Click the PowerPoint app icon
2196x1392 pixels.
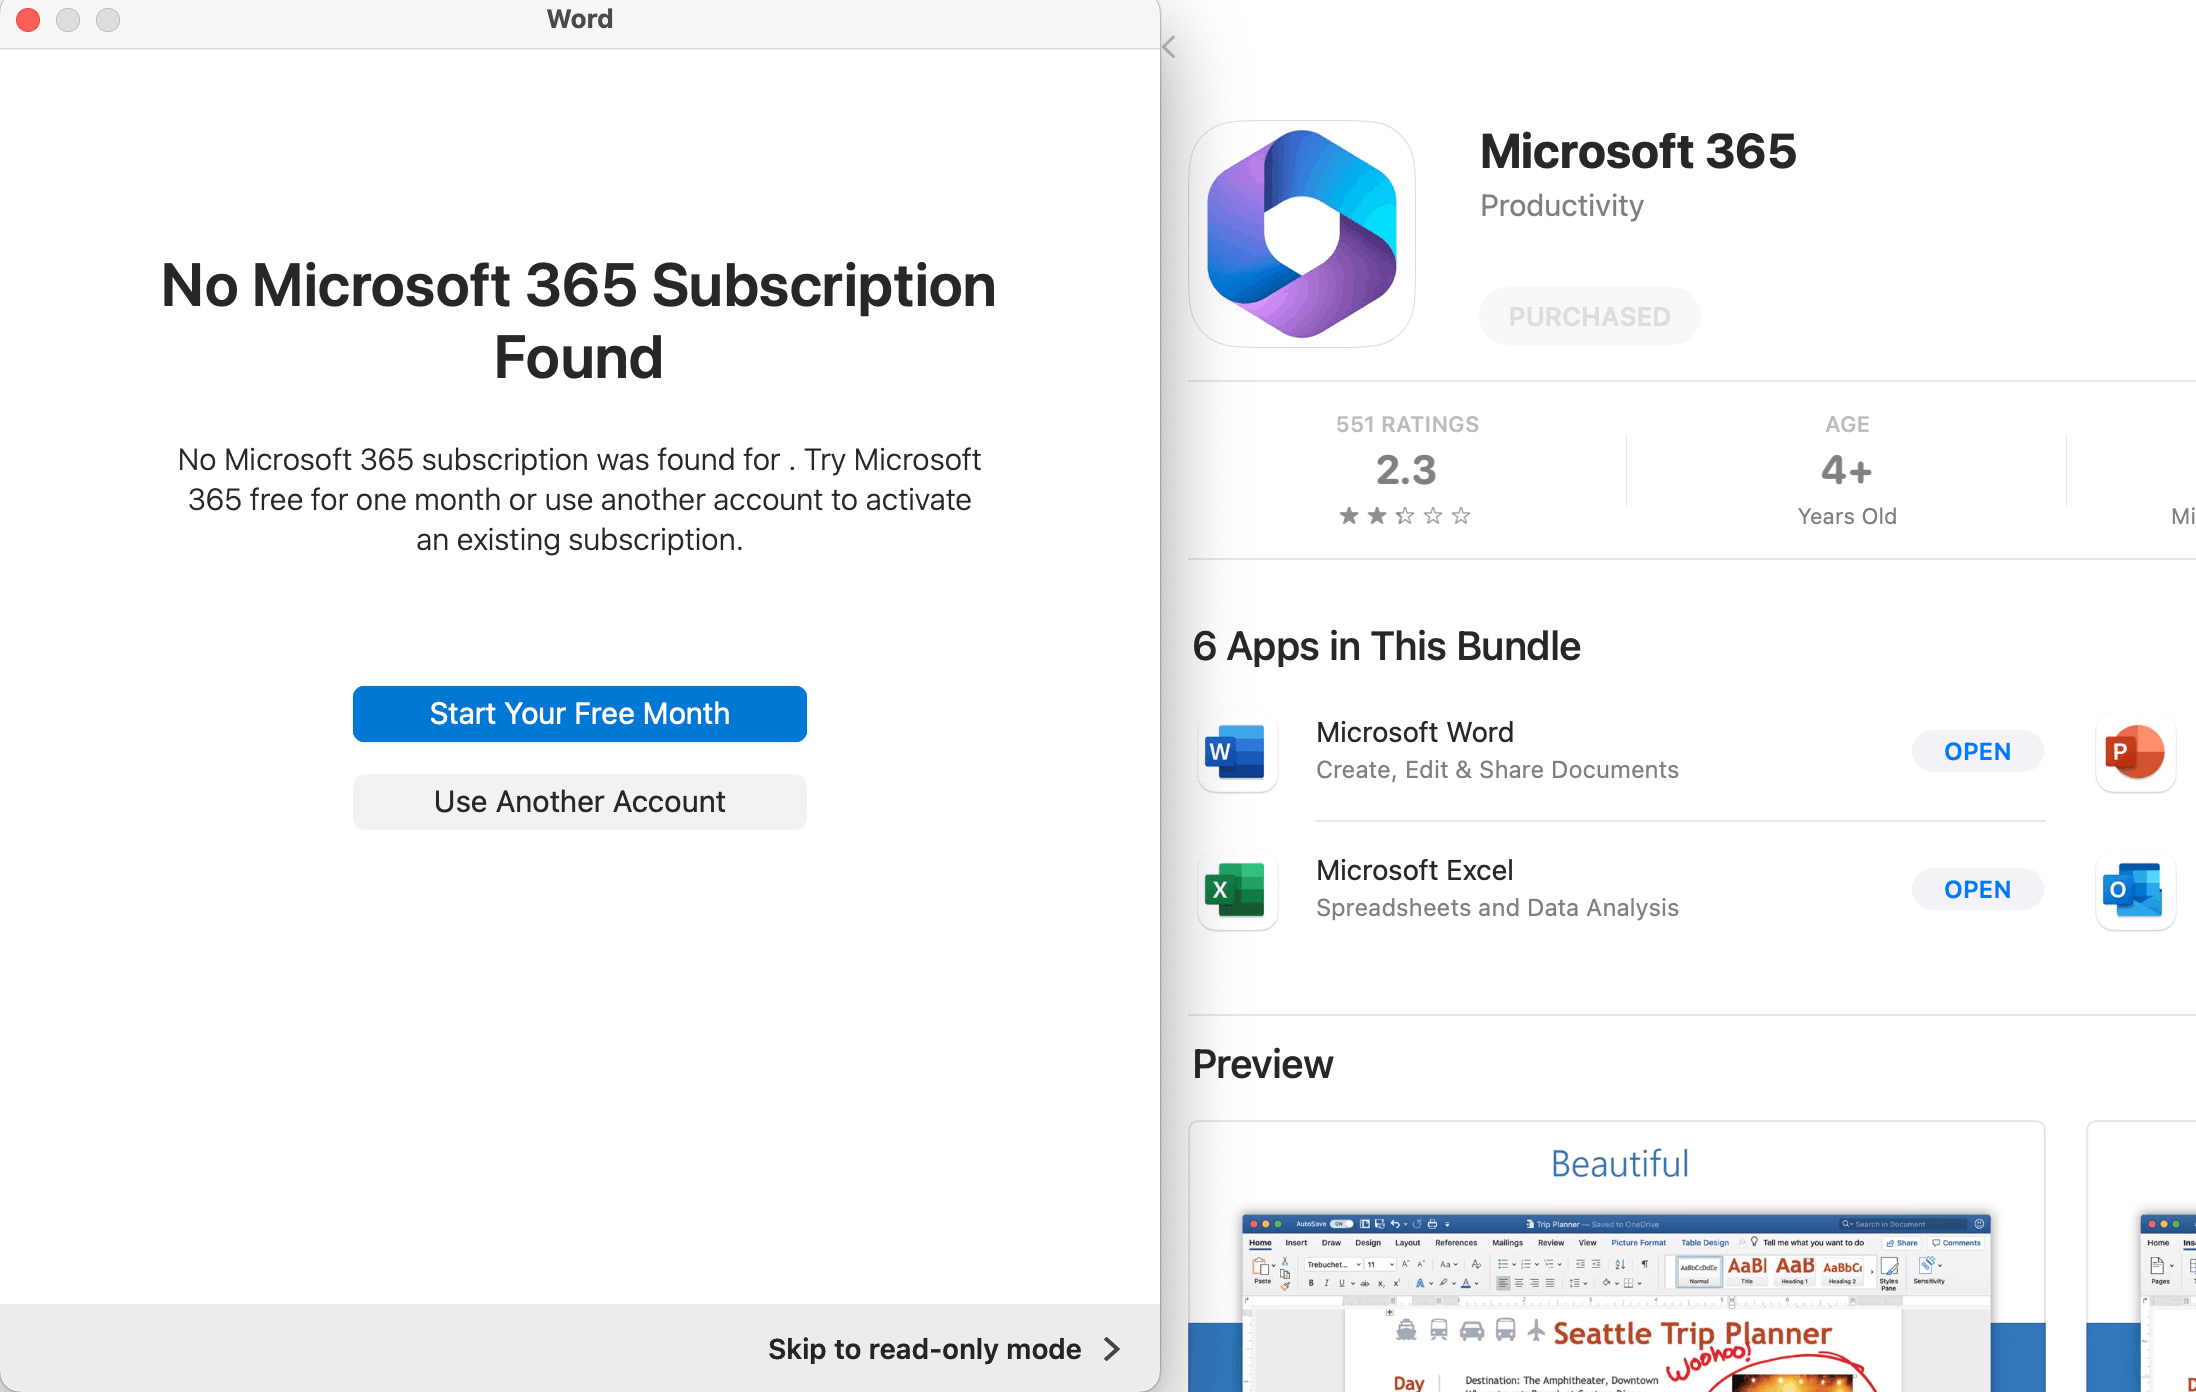pyautogui.click(x=2134, y=752)
